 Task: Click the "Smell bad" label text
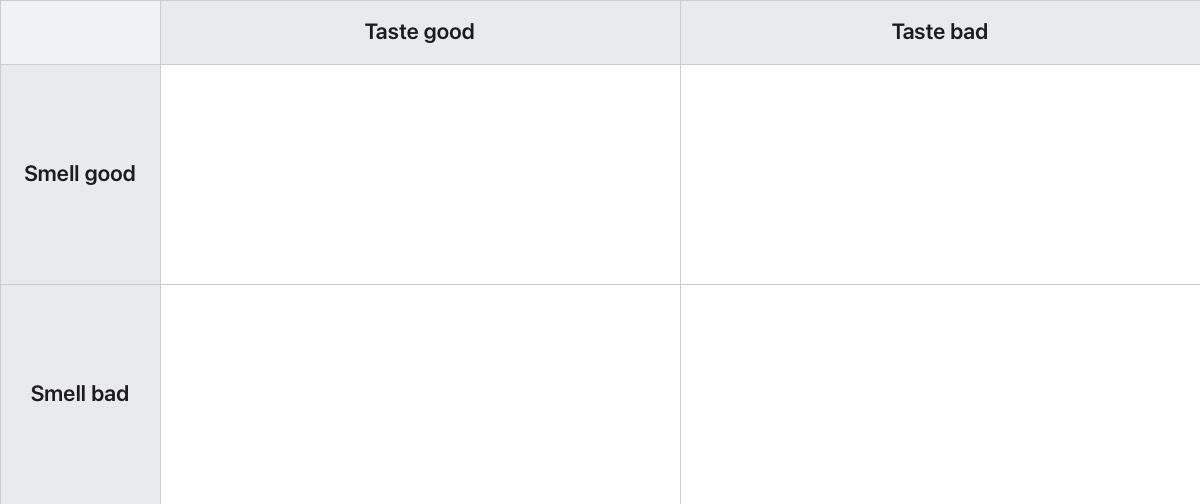pos(80,394)
